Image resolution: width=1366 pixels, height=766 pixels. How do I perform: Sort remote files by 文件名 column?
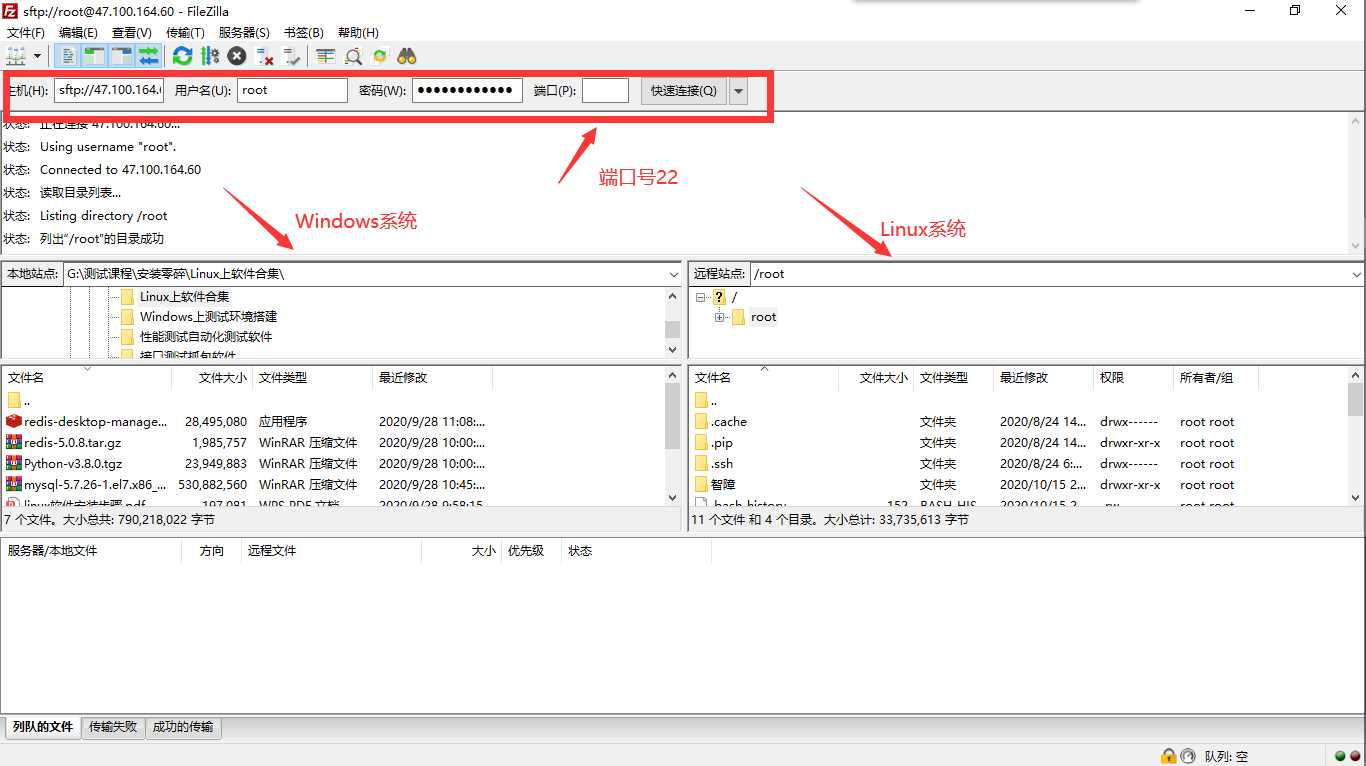pos(763,377)
